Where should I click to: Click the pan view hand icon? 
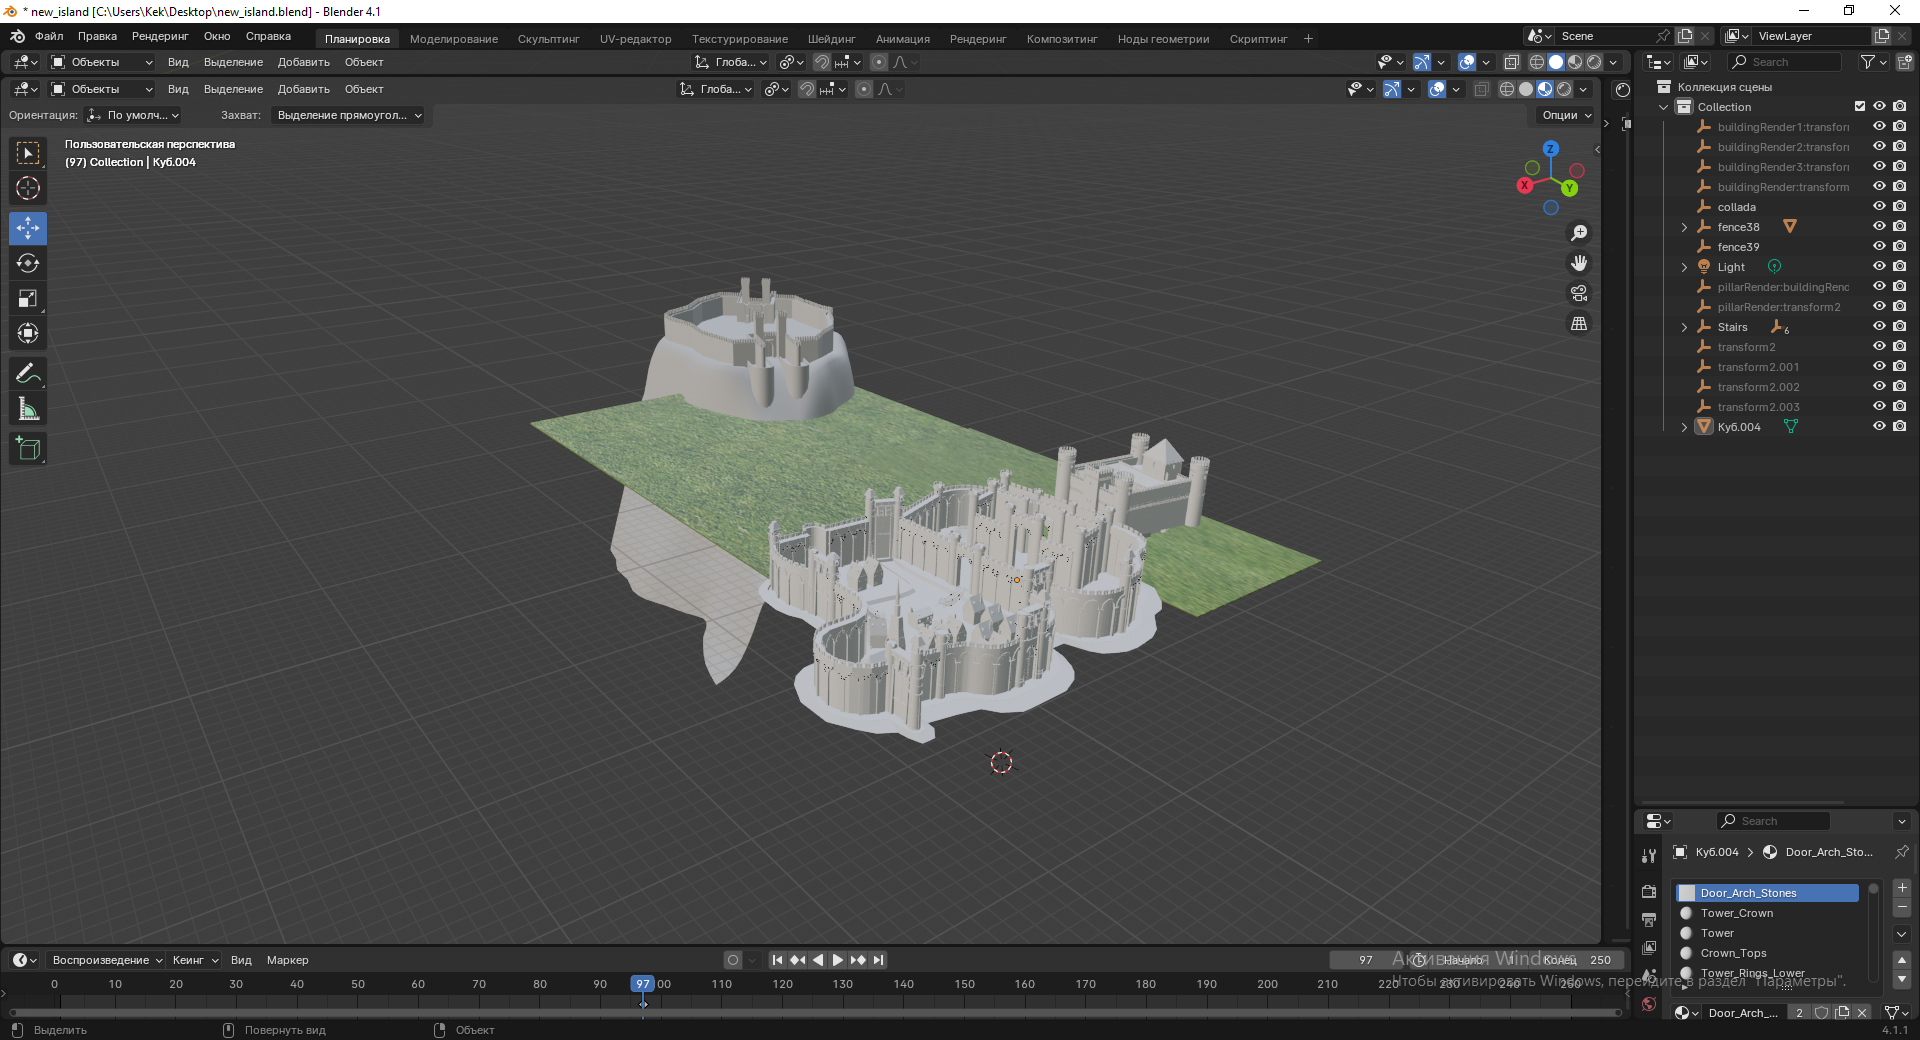coord(1579,263)
